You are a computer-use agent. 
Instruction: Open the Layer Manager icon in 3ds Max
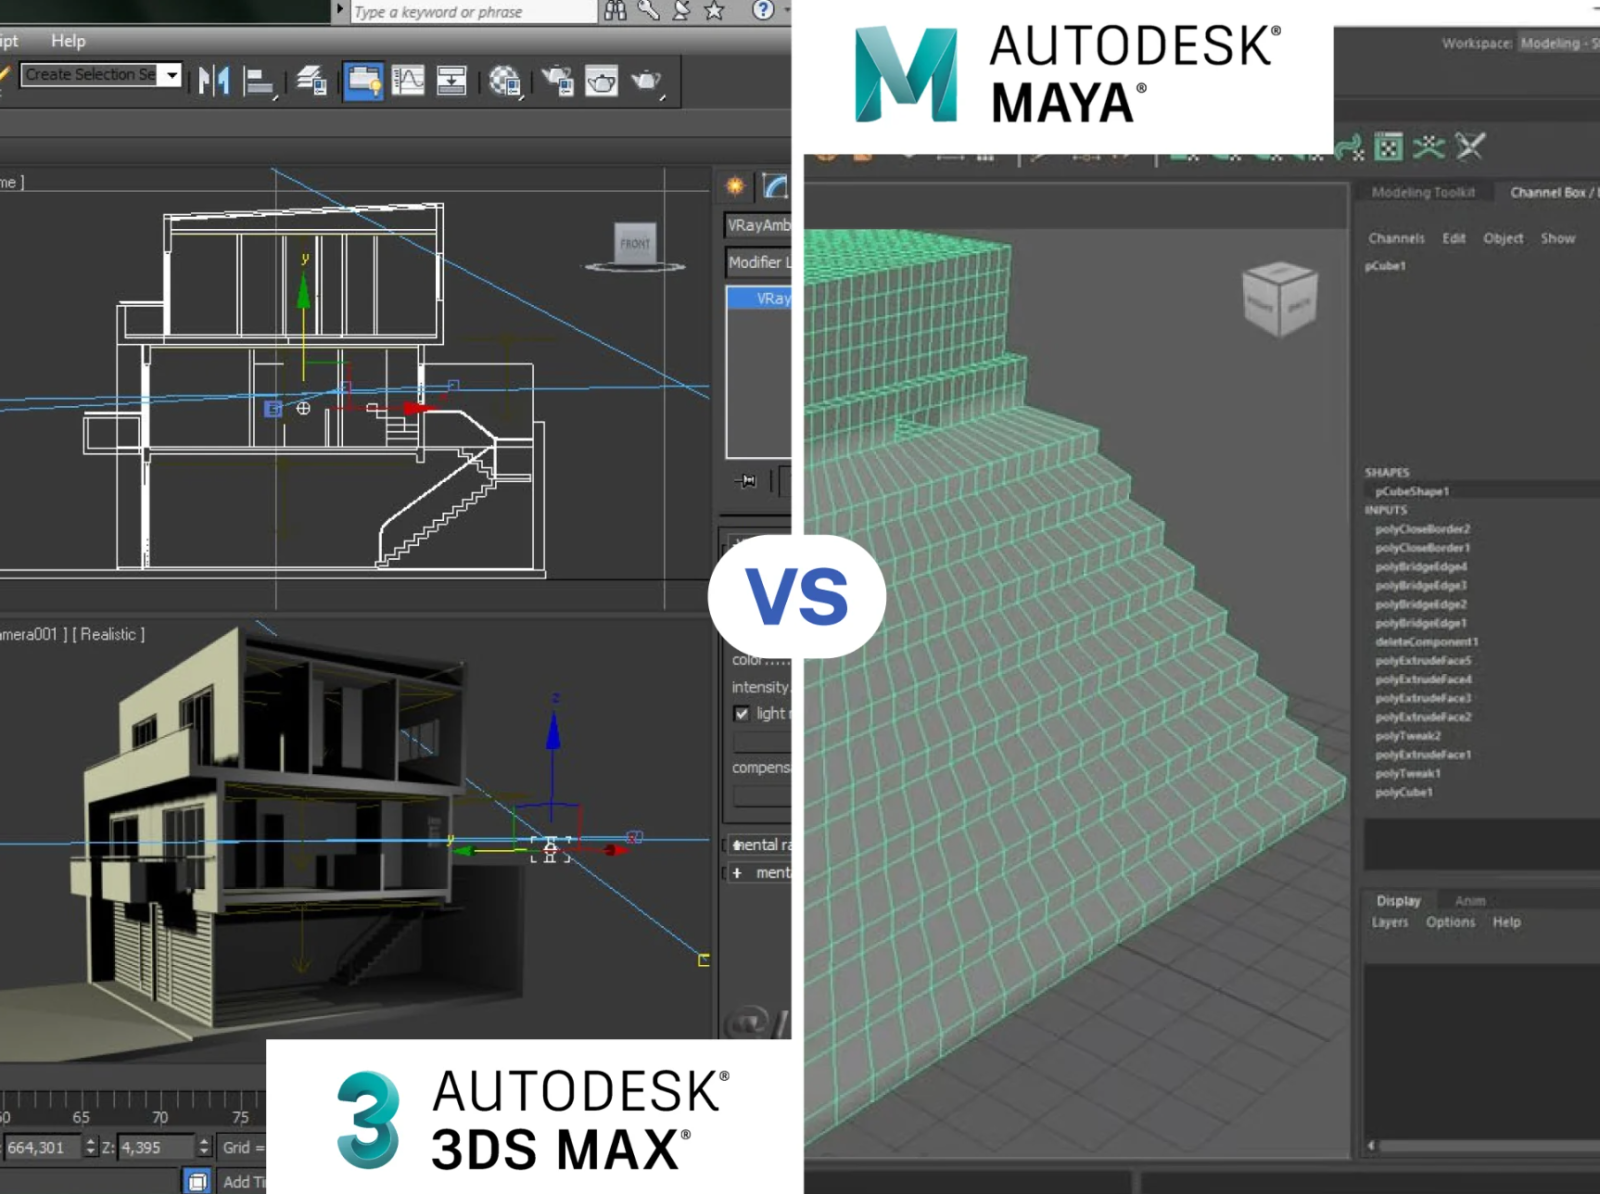[x=312, y=80]
